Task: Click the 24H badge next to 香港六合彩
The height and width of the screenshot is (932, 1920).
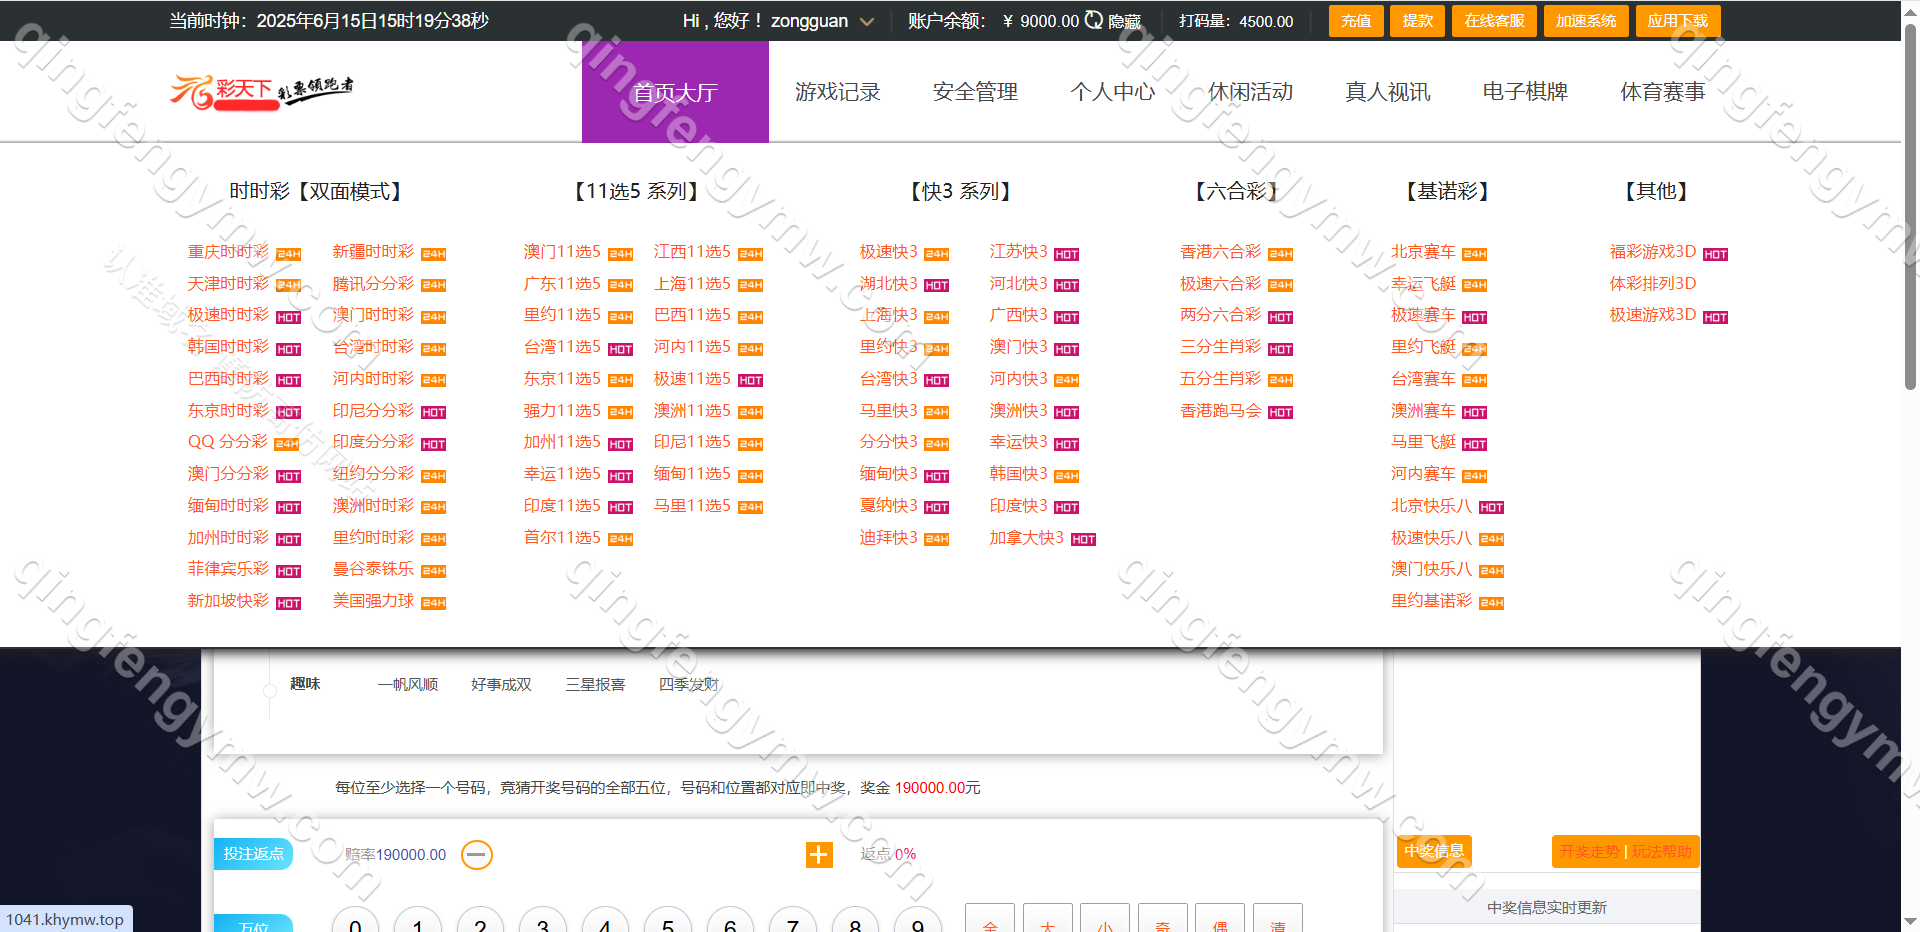Action: 1281,254
